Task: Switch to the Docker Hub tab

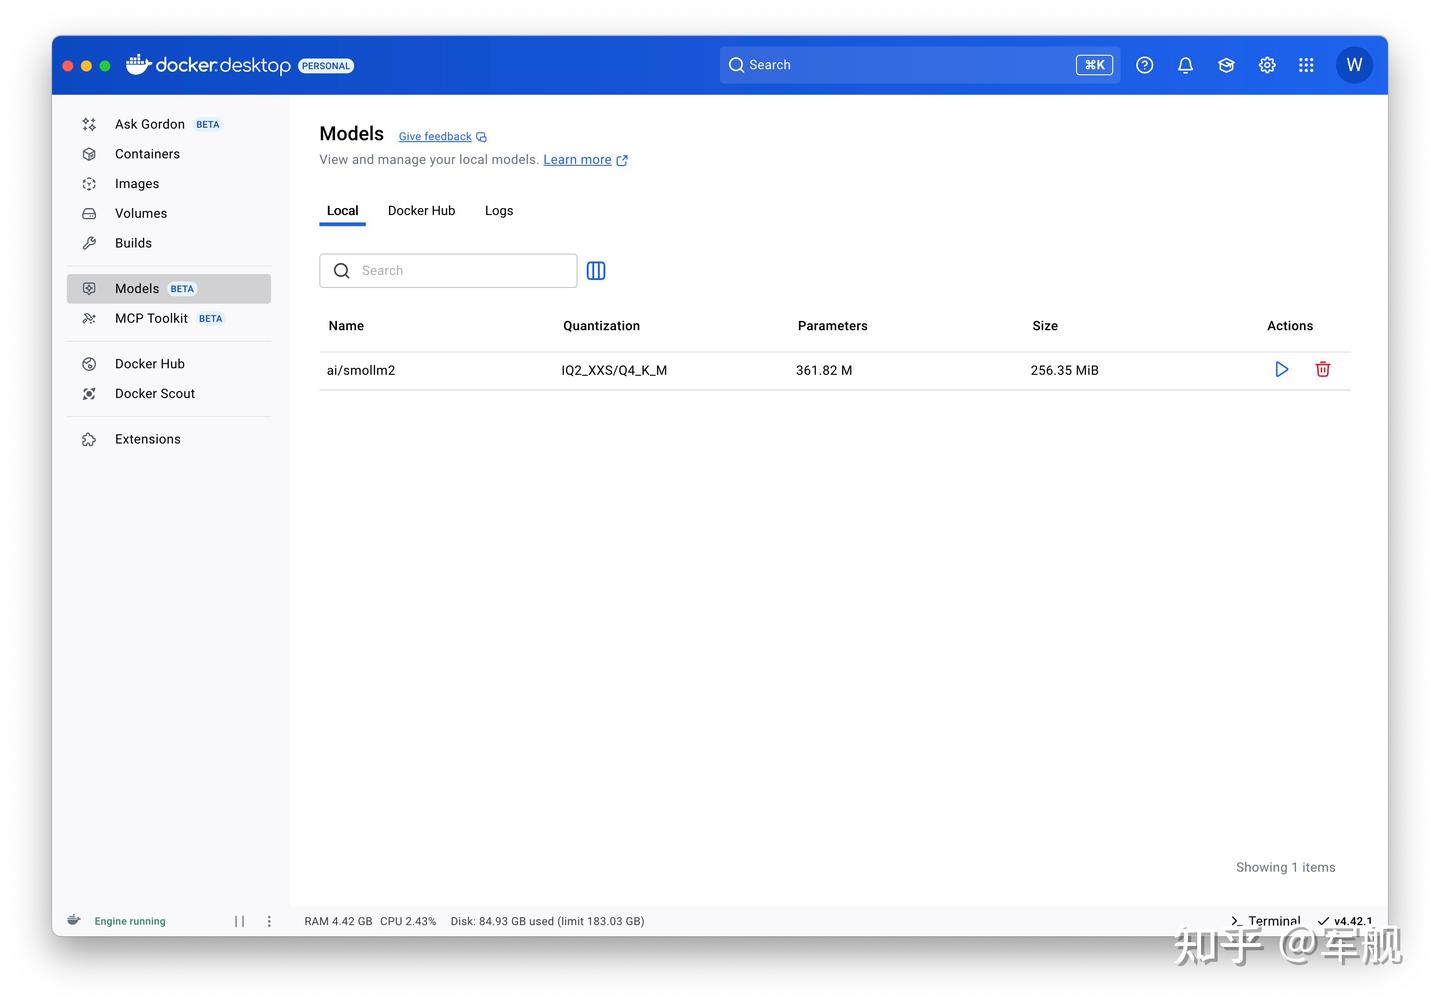Action: click(421, 210)
